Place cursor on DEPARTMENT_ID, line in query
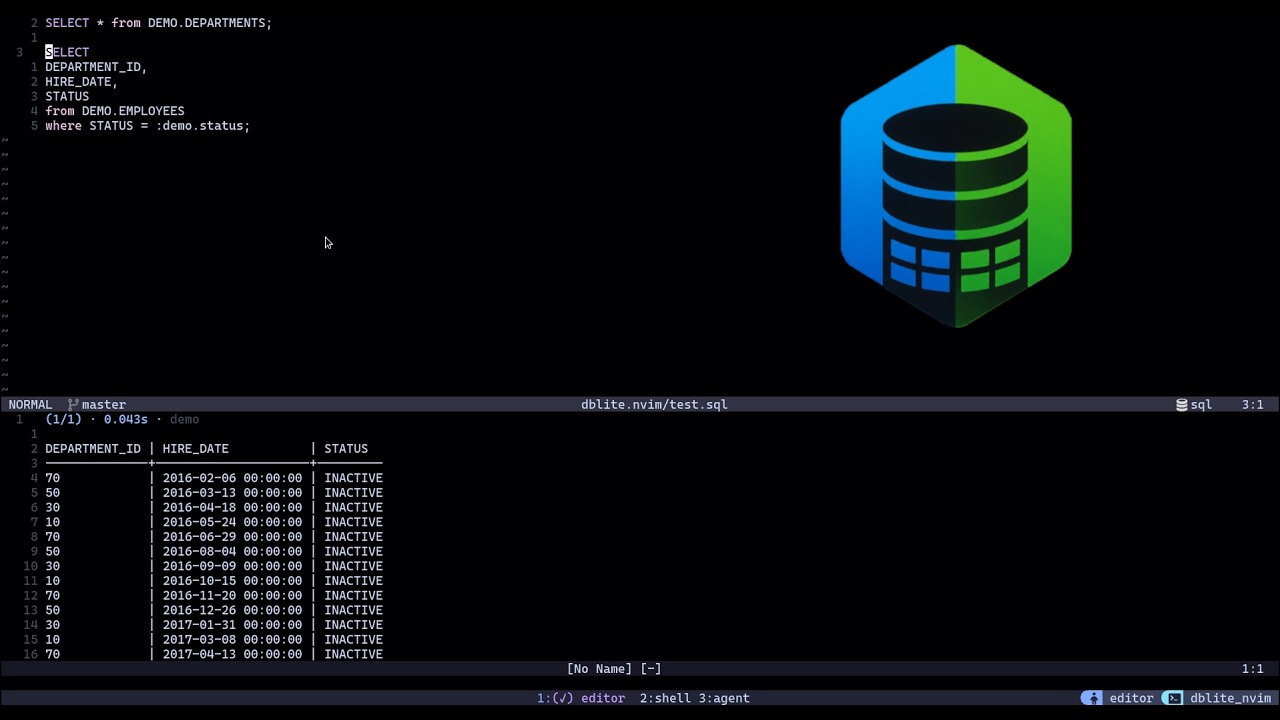 96,67
